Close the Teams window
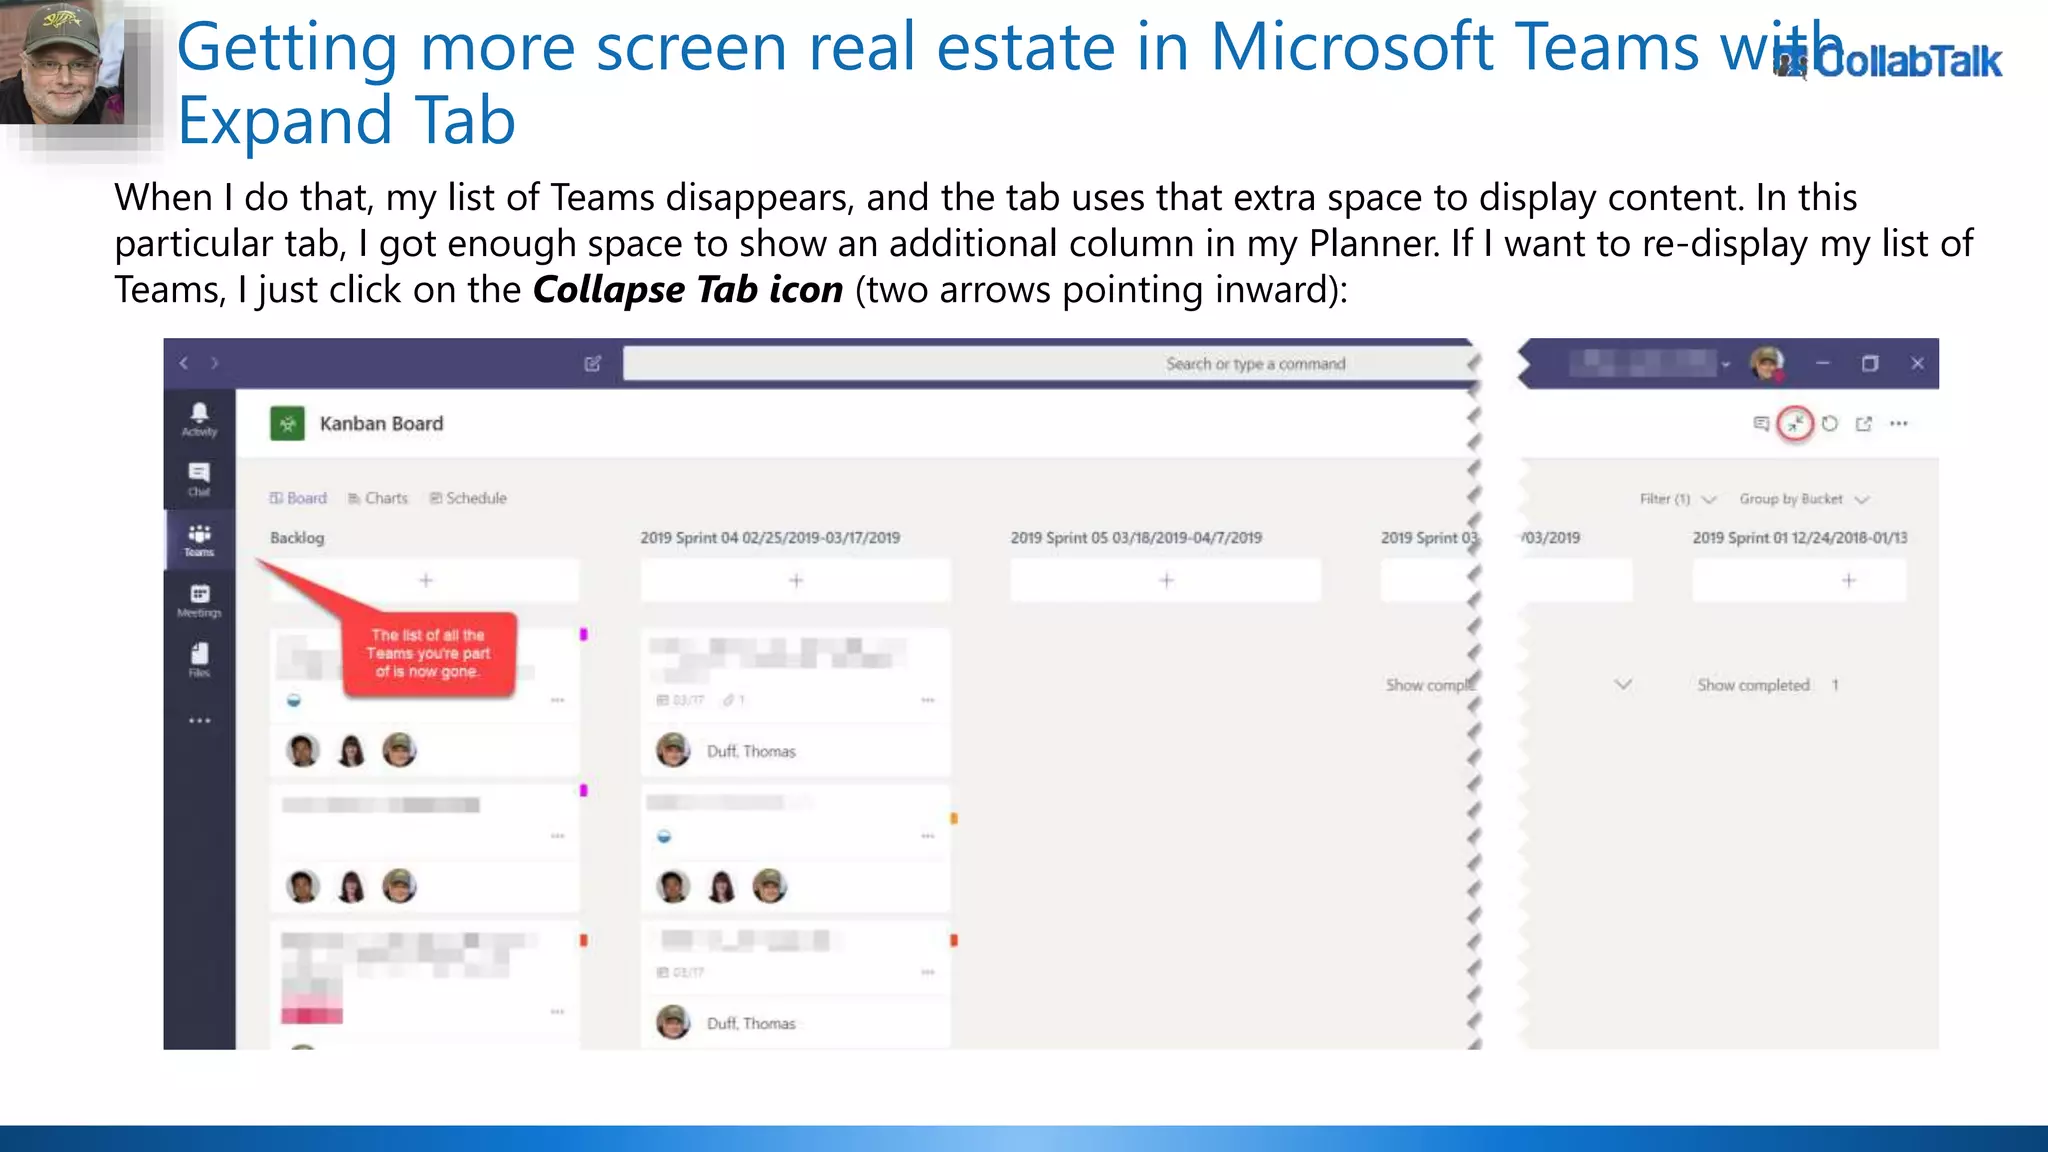The image size is (2048, 1152). (x=1917, y=363)
